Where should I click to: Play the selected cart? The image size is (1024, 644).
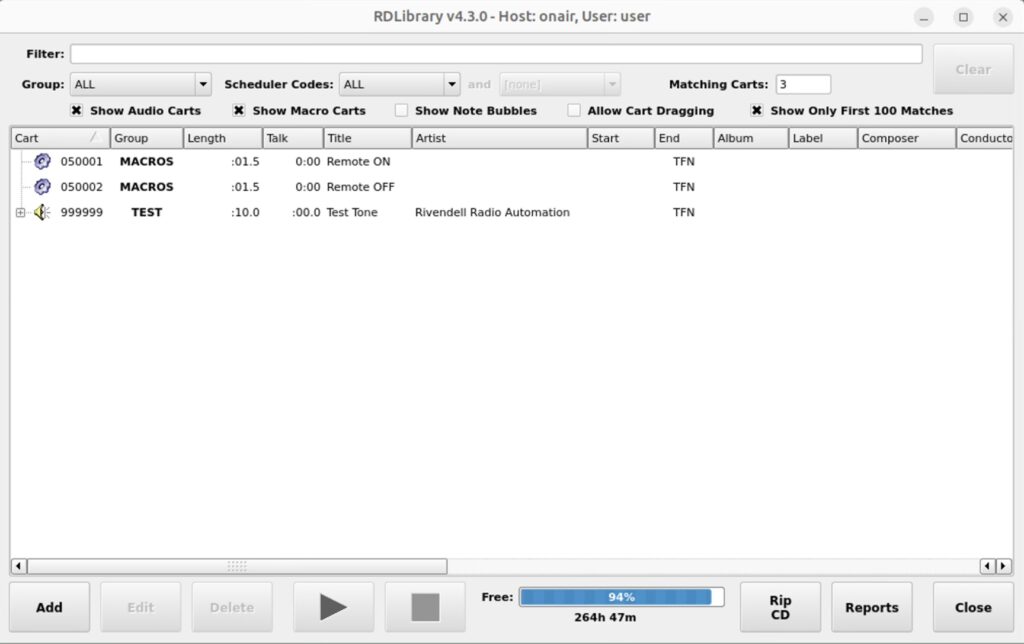[334, 607]
